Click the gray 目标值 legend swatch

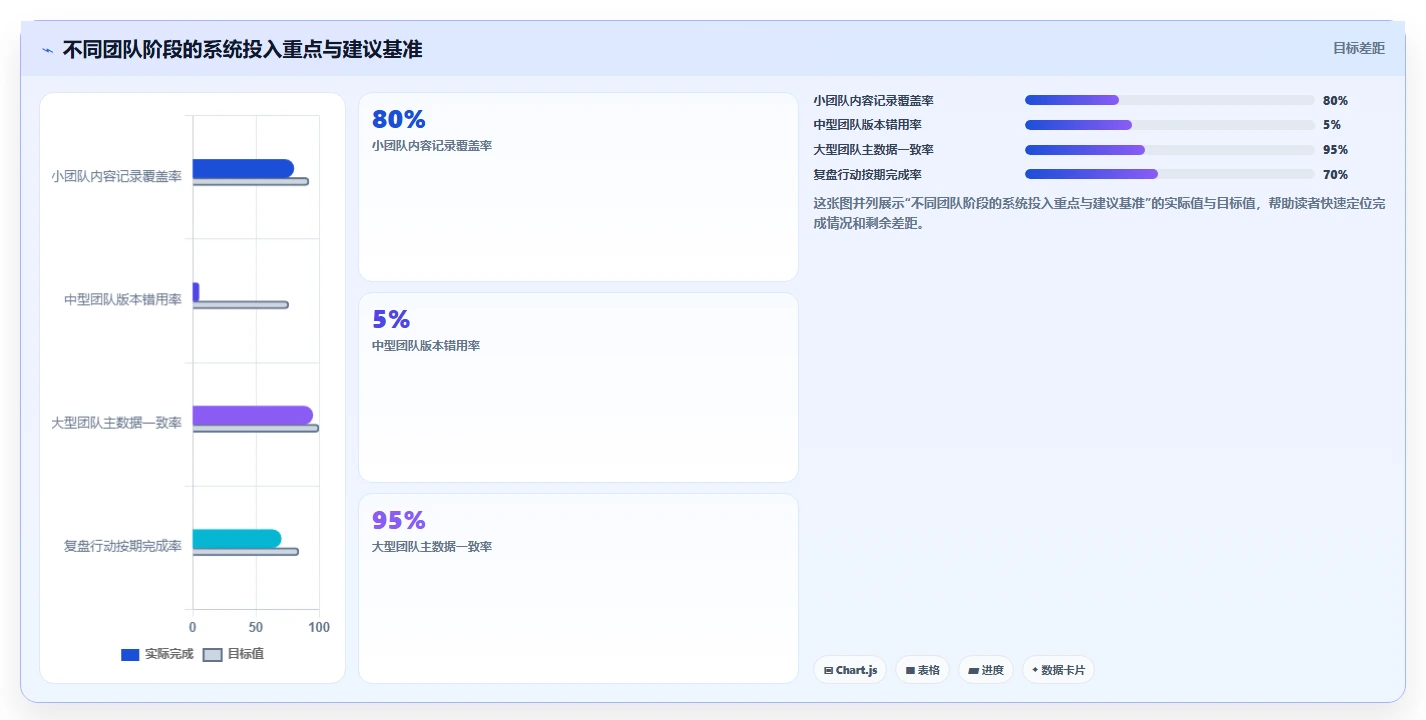tap(213, 655)
